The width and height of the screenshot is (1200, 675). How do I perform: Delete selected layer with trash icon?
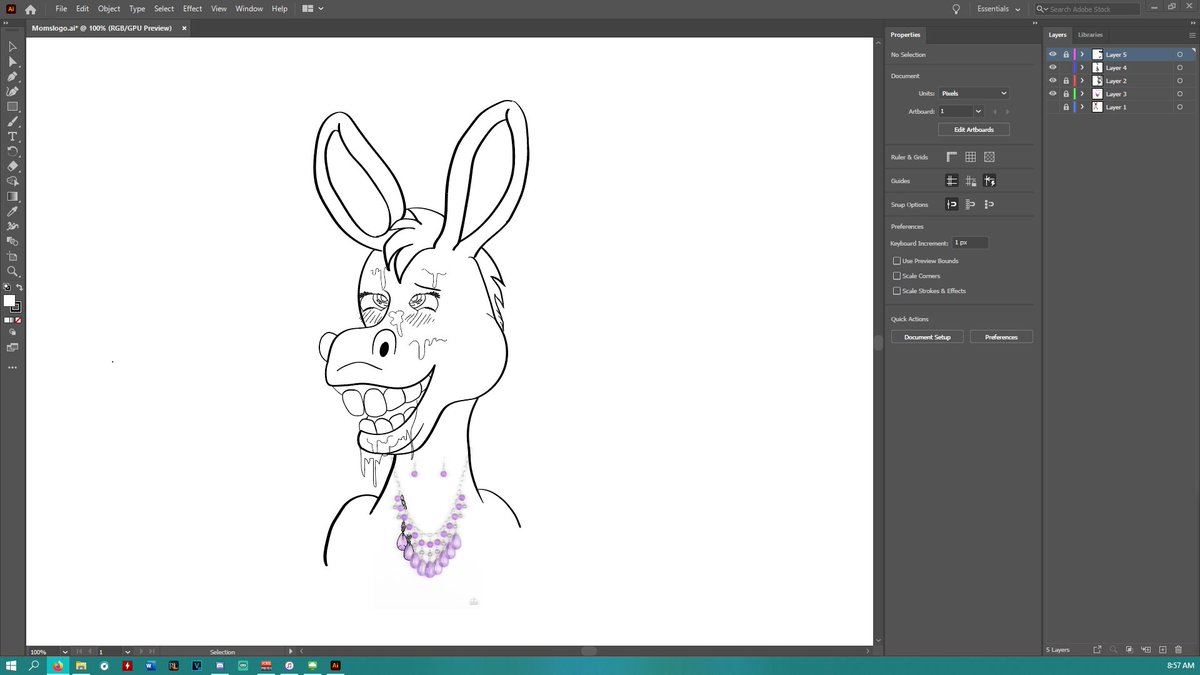1179,650
